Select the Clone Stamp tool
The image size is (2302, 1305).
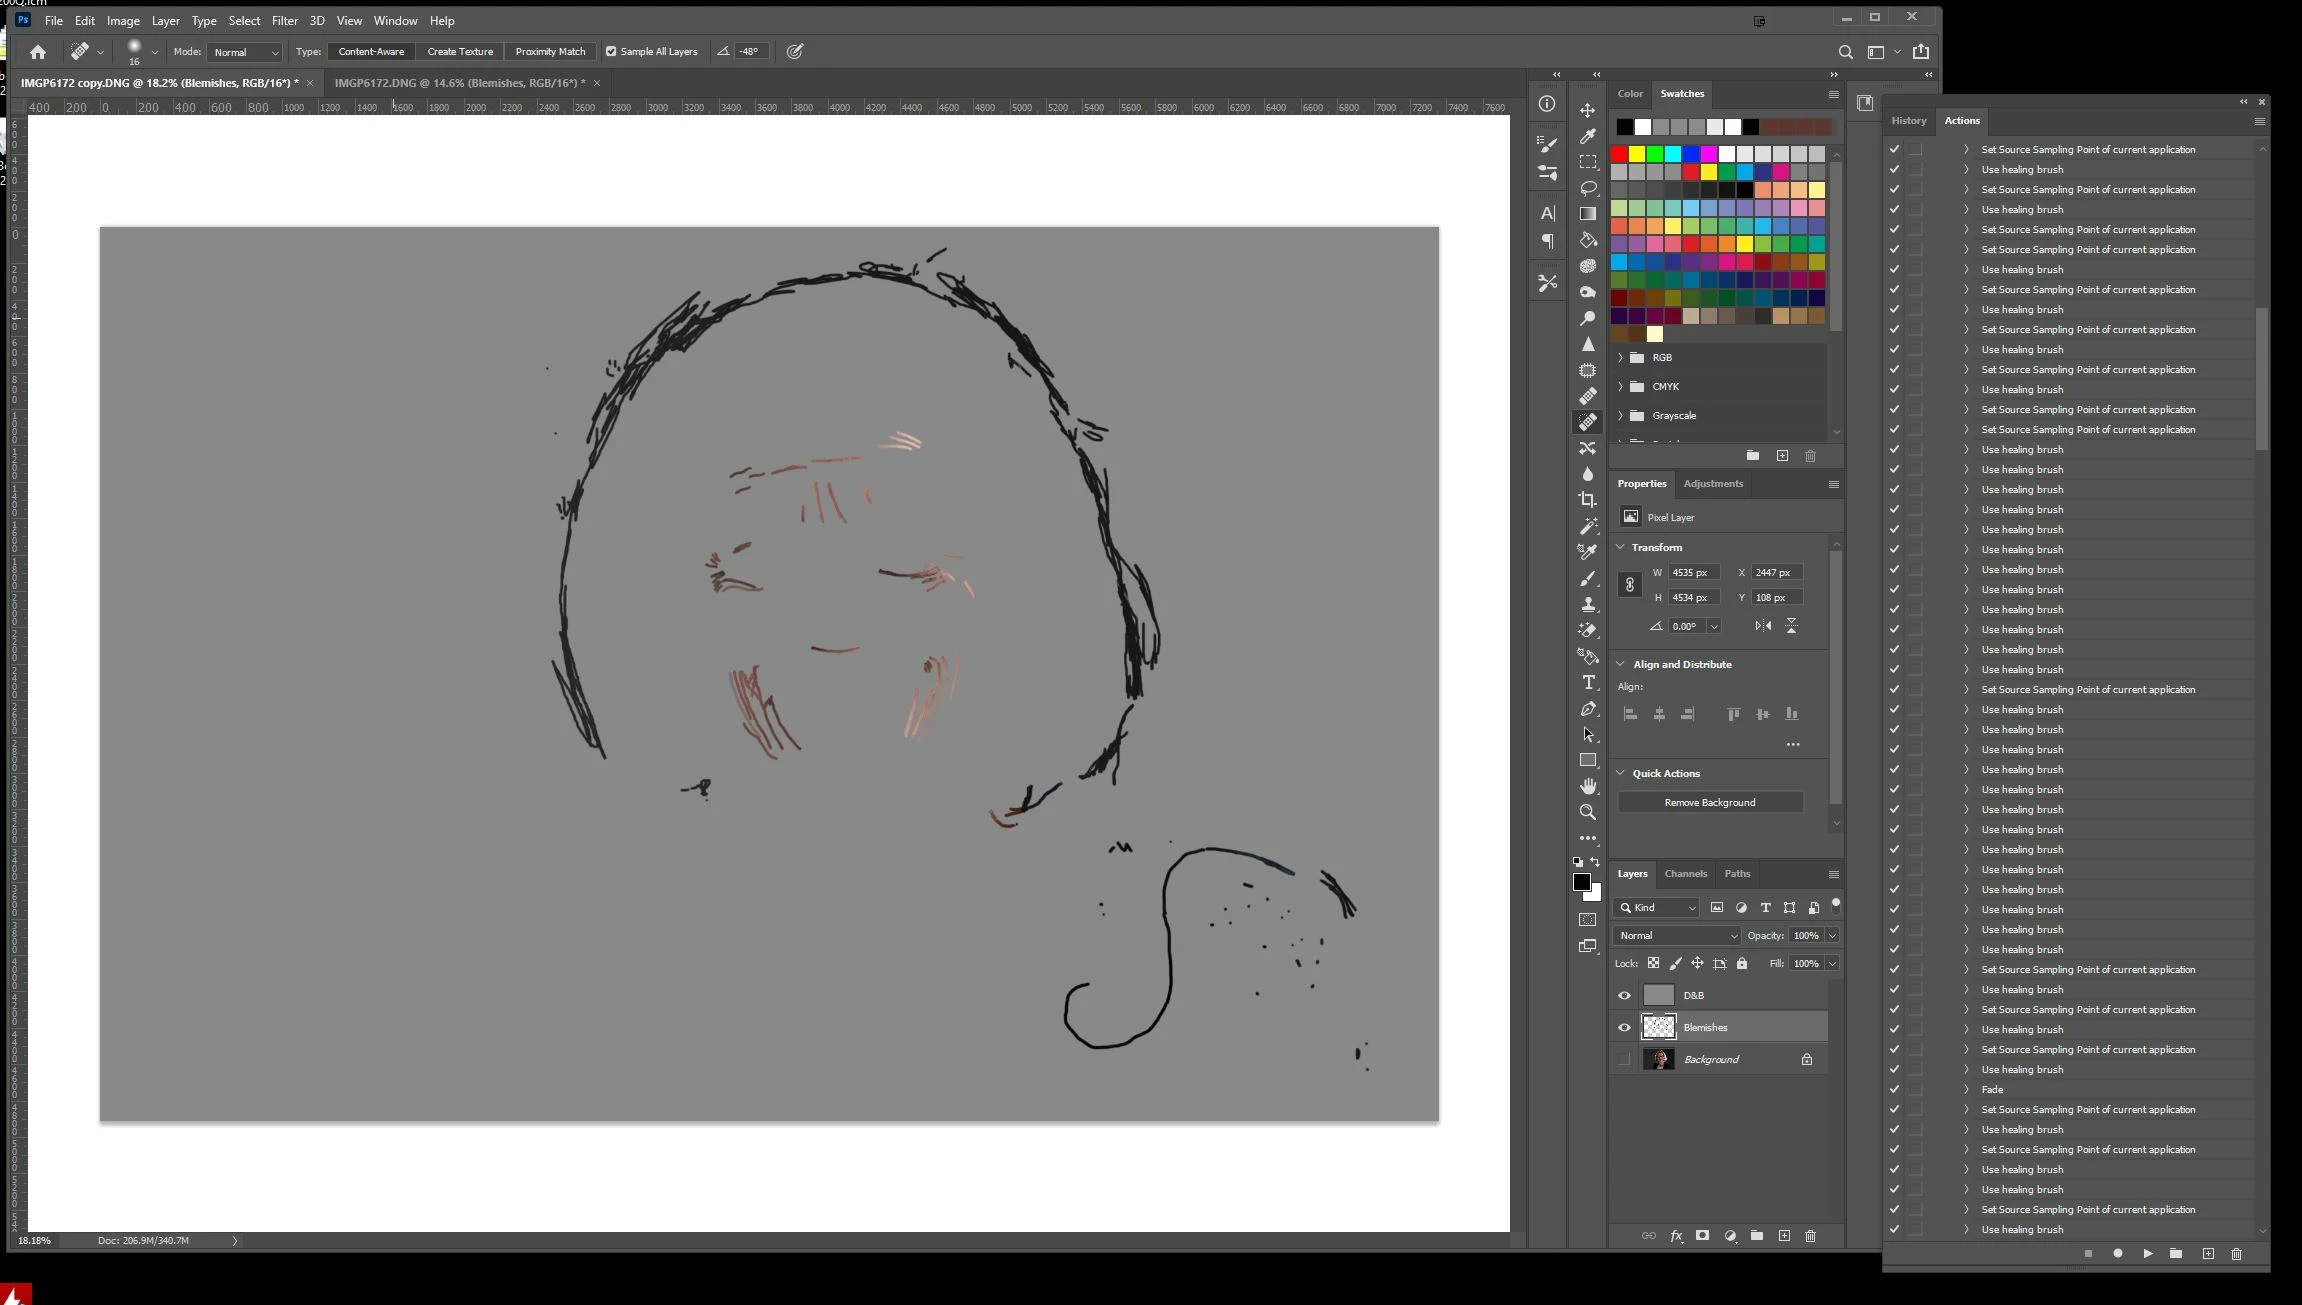pos(1587,604)
